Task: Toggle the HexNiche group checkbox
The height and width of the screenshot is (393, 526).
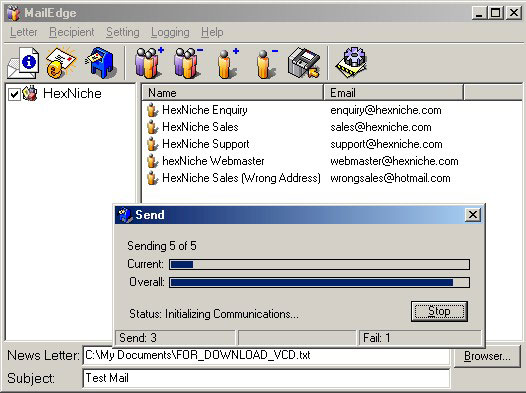Action: [x=14, y=94]
